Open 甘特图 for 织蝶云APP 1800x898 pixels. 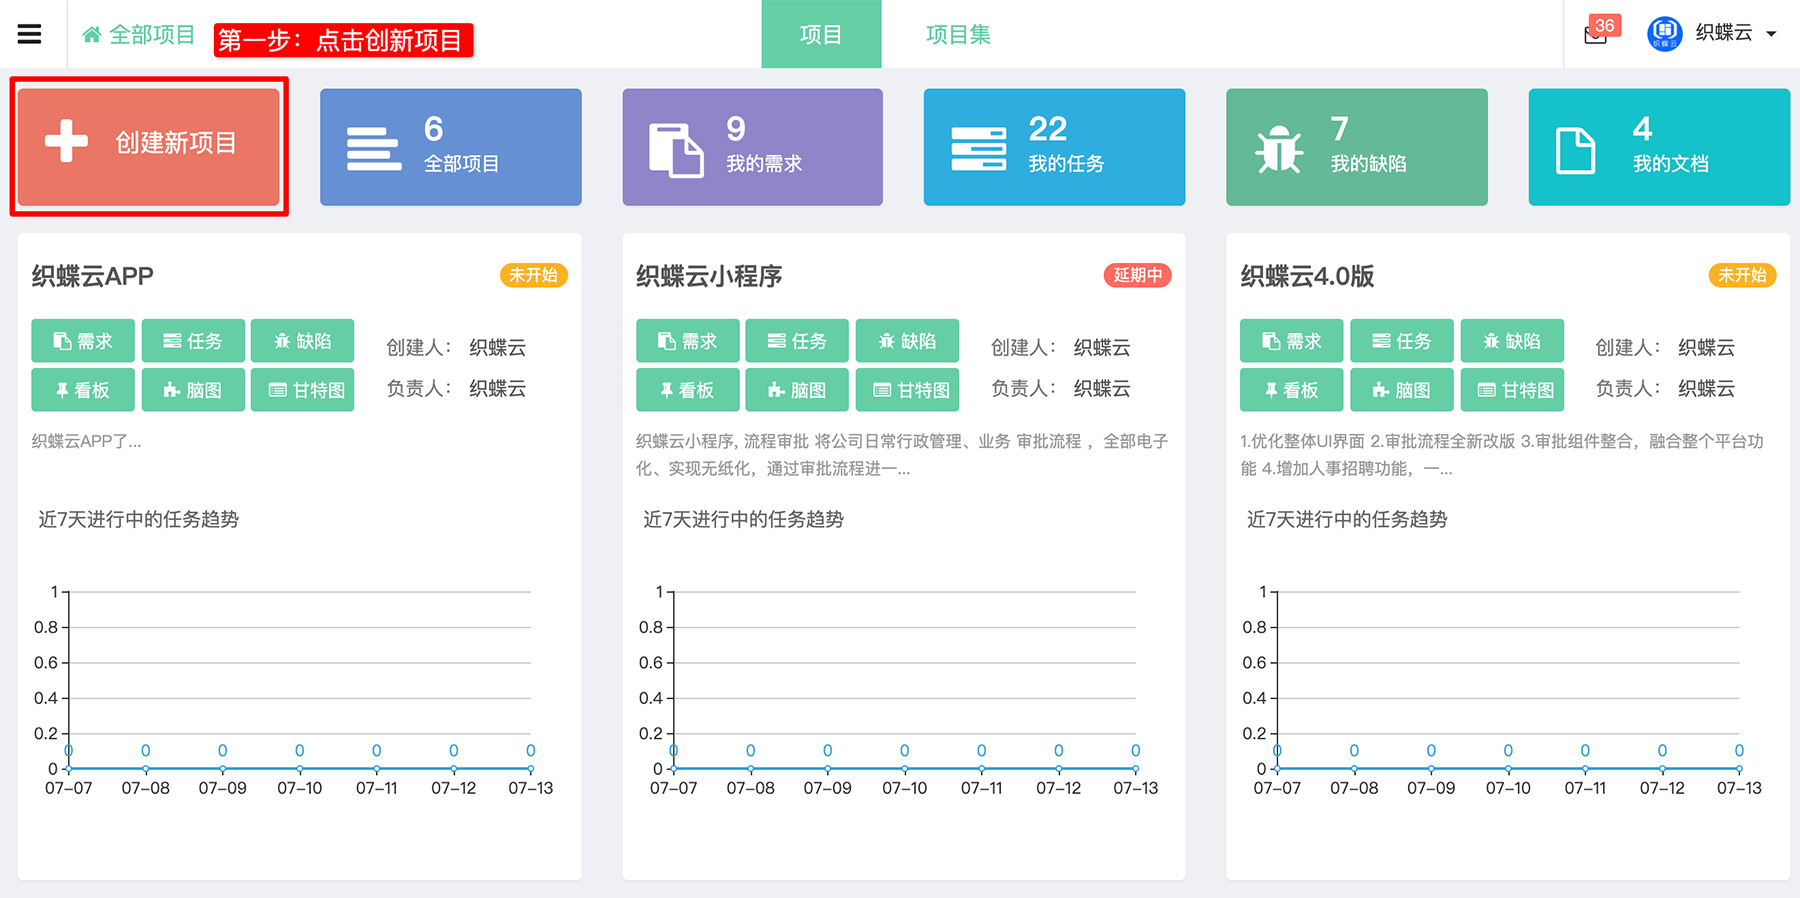(x=303, y=390)
